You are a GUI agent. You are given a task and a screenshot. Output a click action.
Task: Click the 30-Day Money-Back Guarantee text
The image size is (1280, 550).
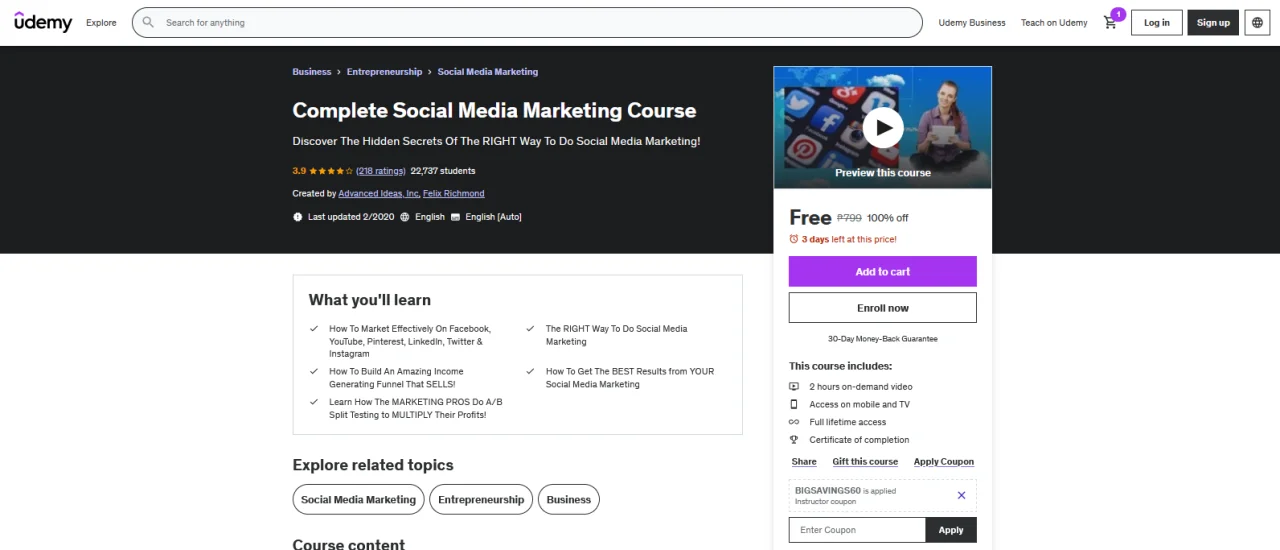(x=883, y=339)
